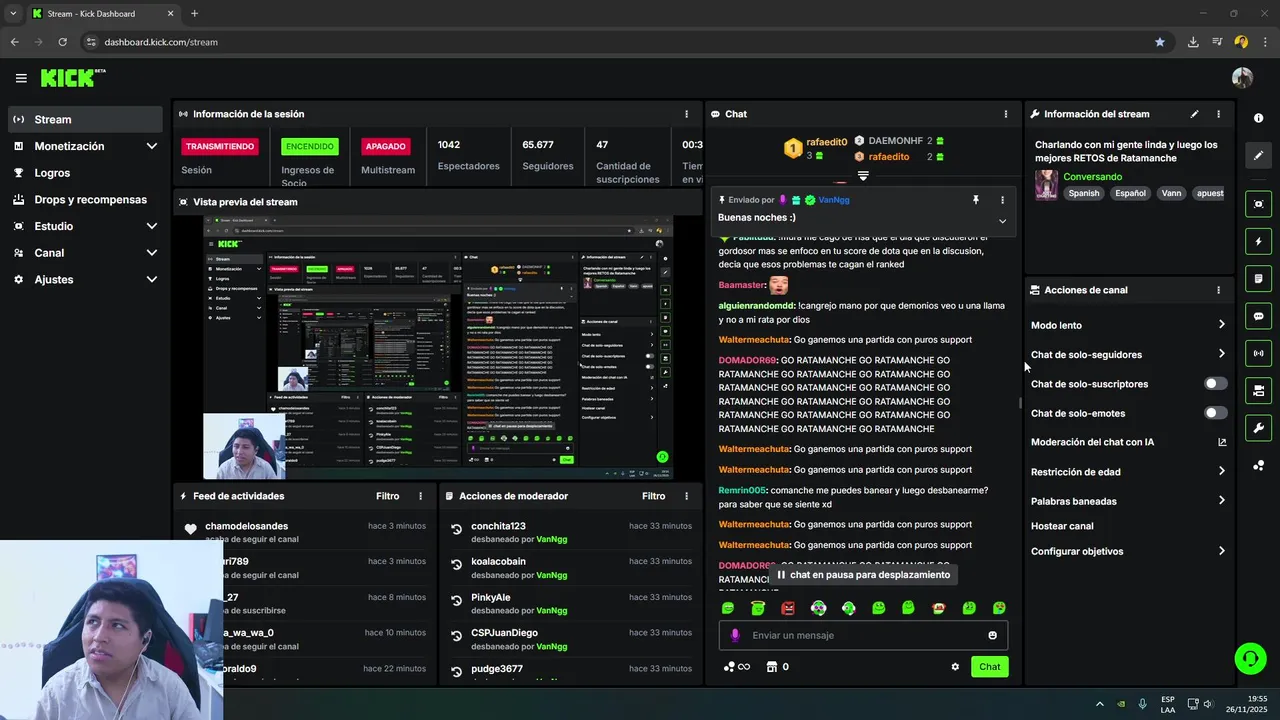The height and width of the screenshot is (720, 1280).
Task: Click the shop icon with count 0
Action: (x=776, y=667)
